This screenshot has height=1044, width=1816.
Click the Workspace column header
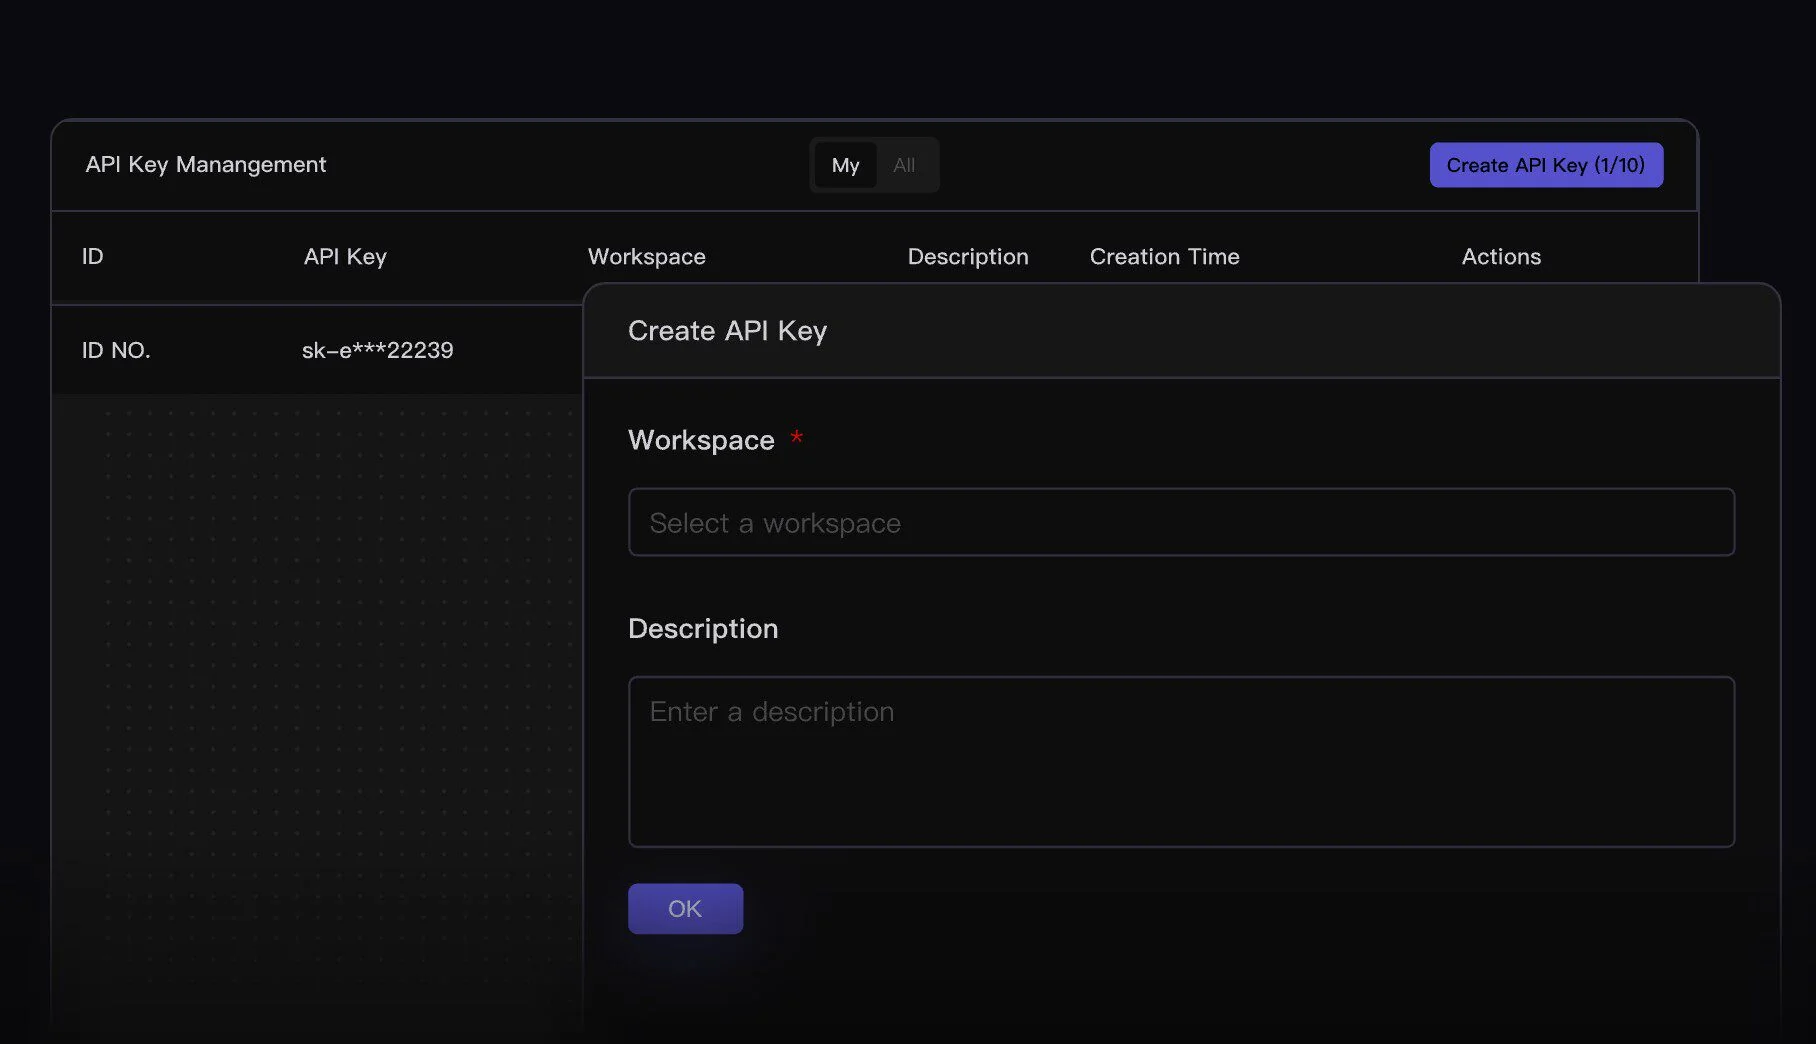pyautogui.click(x=646, y=257)
